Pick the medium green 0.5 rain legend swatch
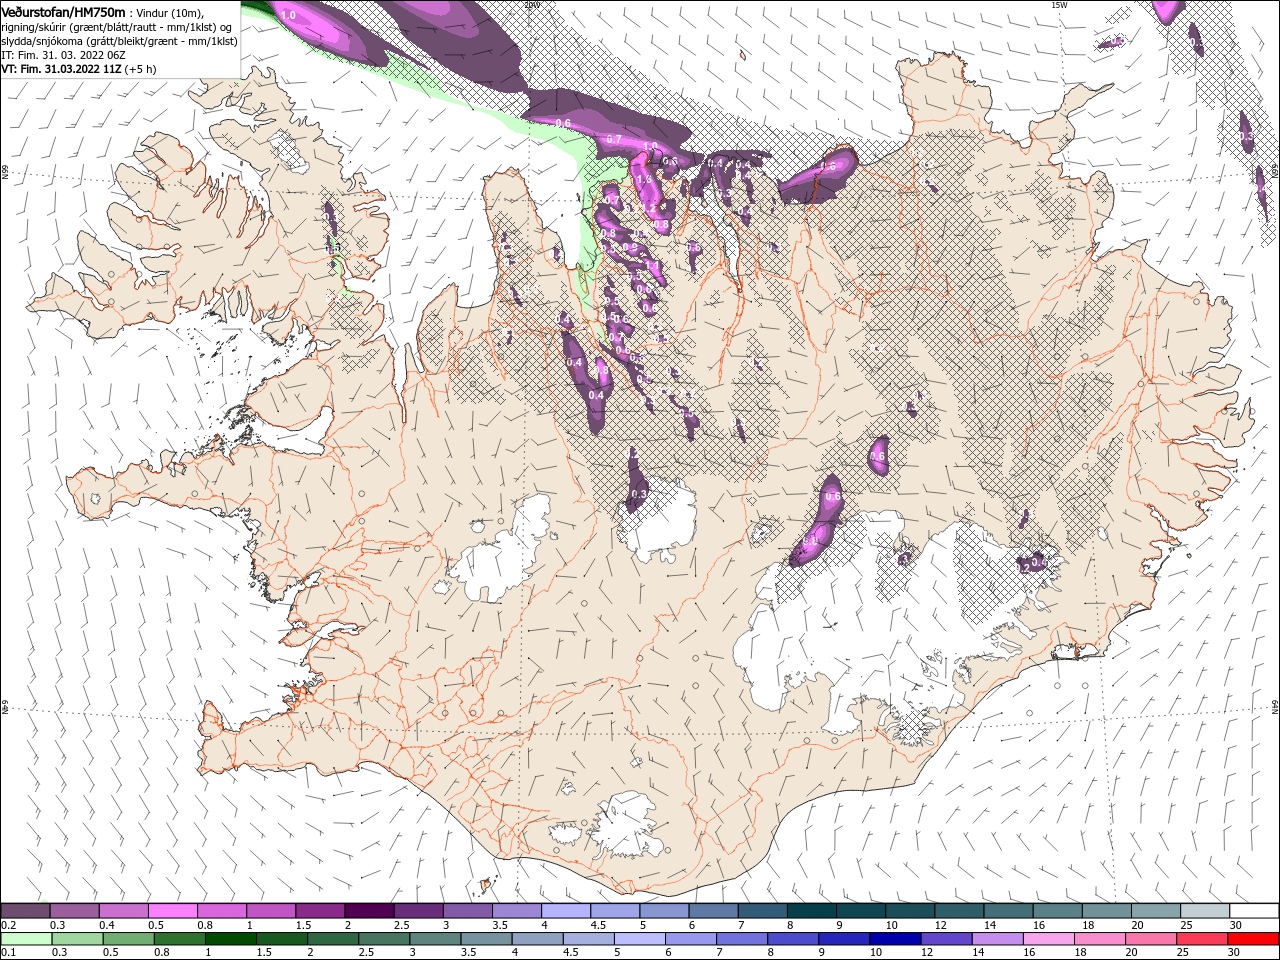This screenshot has height=960, width=1280. (128, 939)
